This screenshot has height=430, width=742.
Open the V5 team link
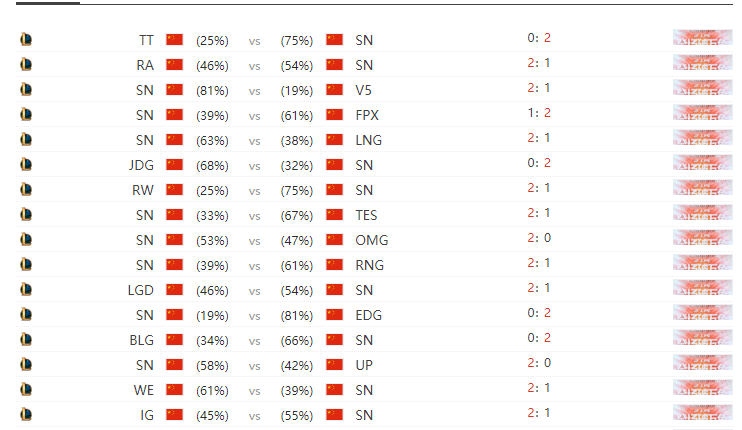[363, 90]
